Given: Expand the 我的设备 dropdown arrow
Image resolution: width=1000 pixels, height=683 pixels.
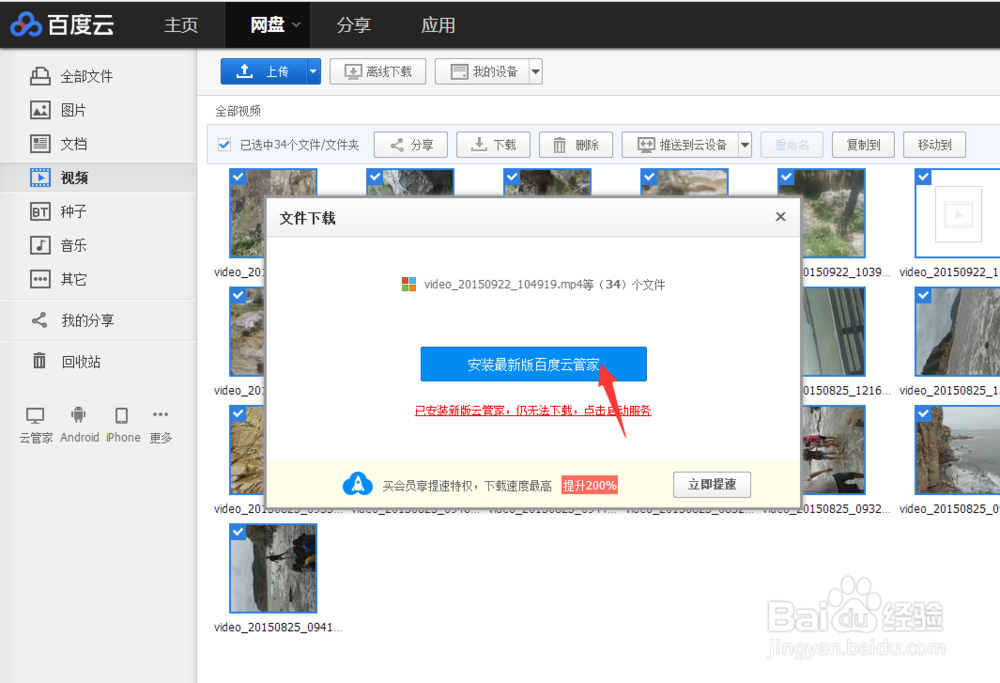Looking at the screenshot, I should point(536,71).
